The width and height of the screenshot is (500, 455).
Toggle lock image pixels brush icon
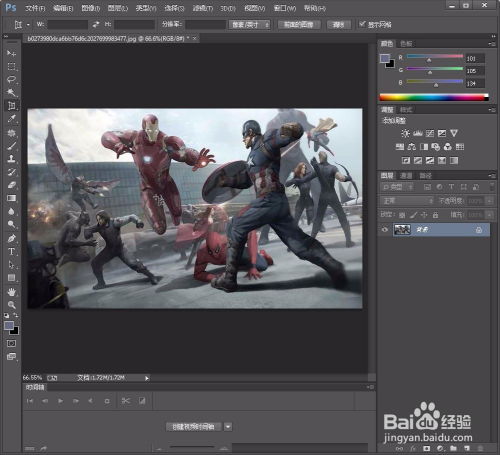(413, 215)
